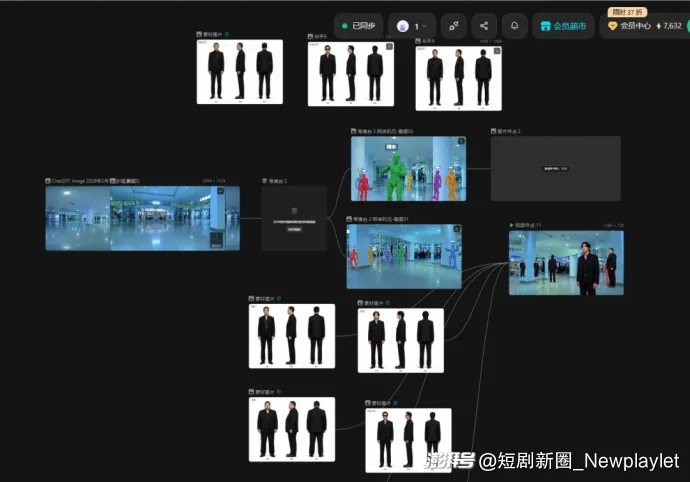Viewport: 690px width, 482px height.
Task: Select the video node 11 mall scene thumbnail
Action: point(566,263)
